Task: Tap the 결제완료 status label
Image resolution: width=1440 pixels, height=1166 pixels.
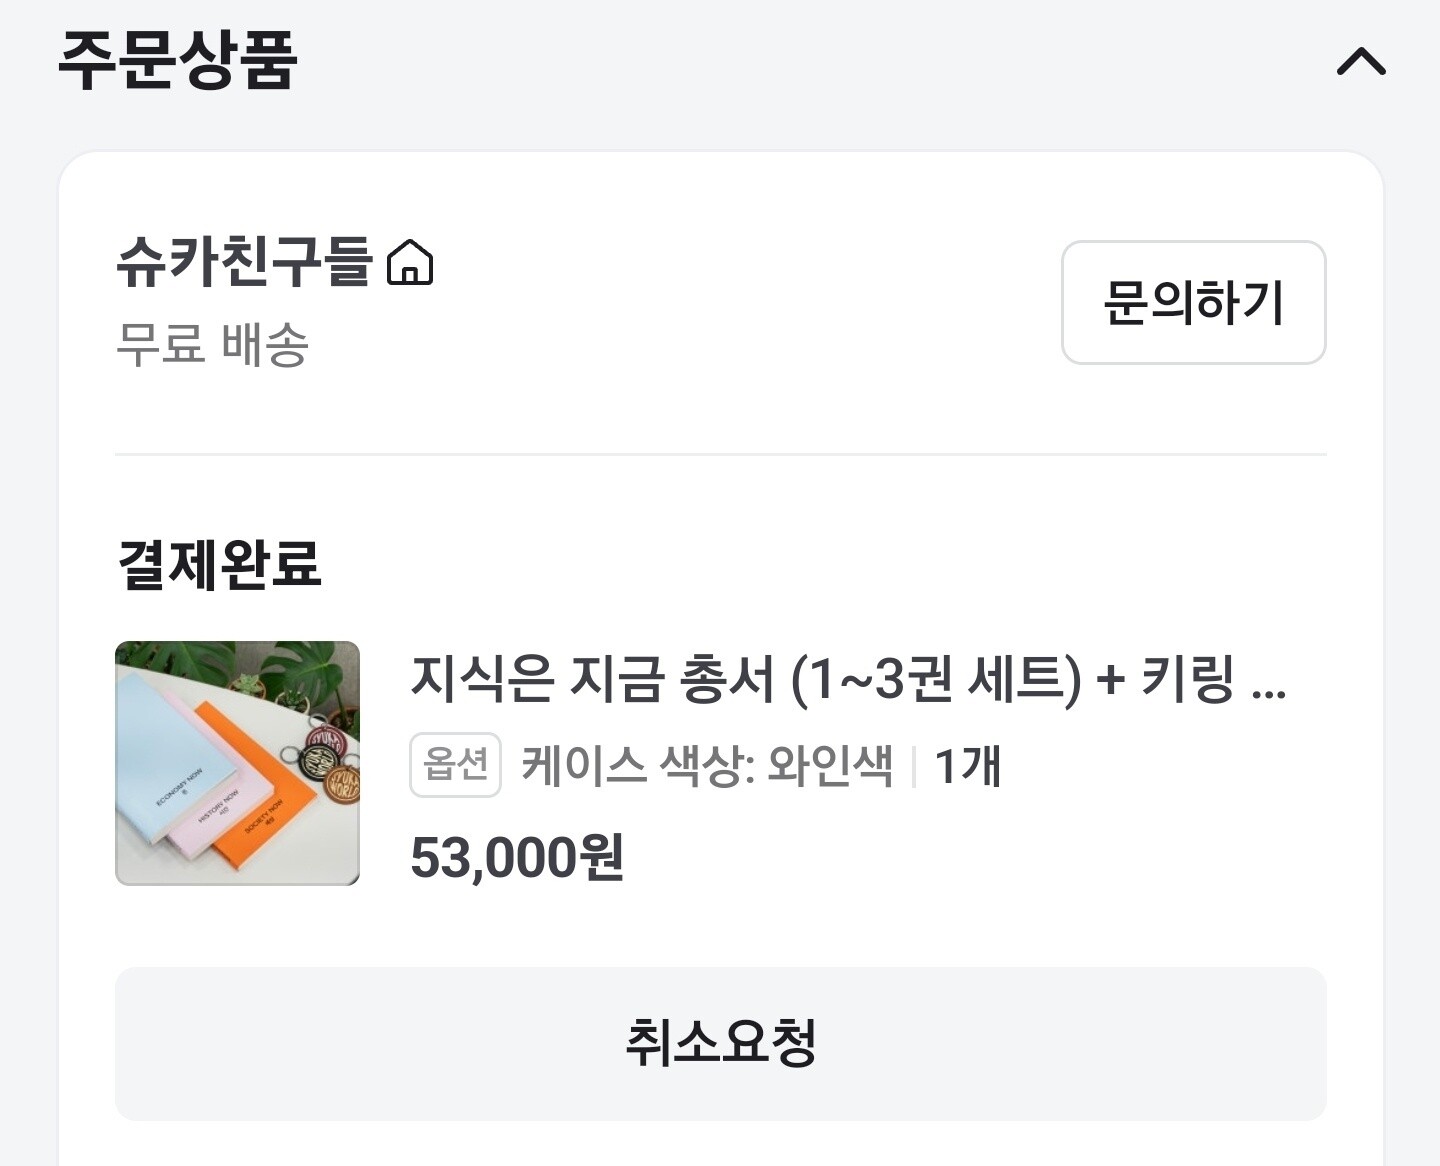Action: pos(220,564)
